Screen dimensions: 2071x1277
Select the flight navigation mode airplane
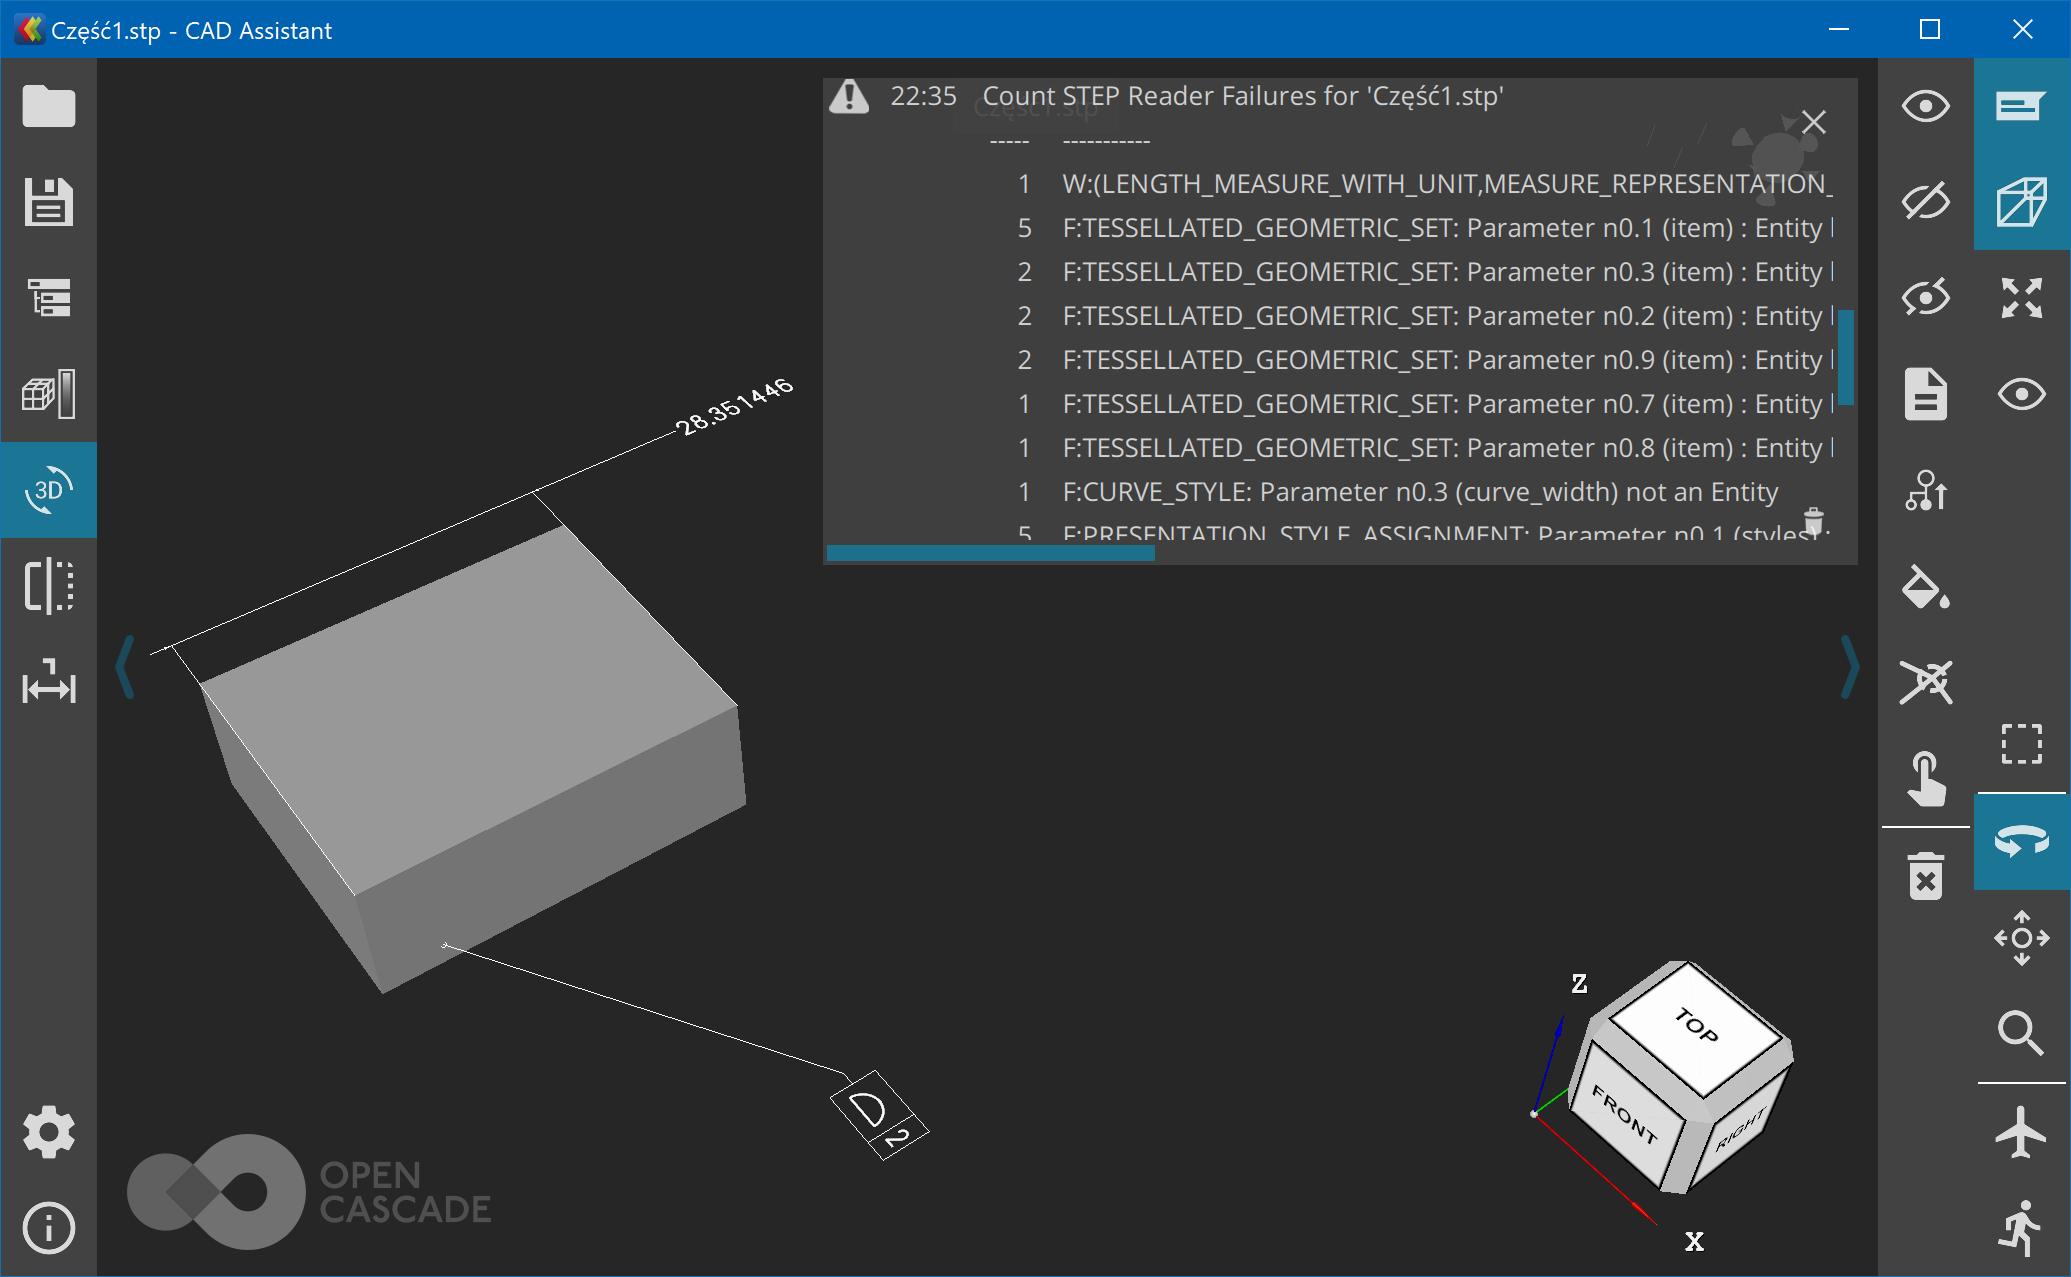click(x=2021, y=1132)
